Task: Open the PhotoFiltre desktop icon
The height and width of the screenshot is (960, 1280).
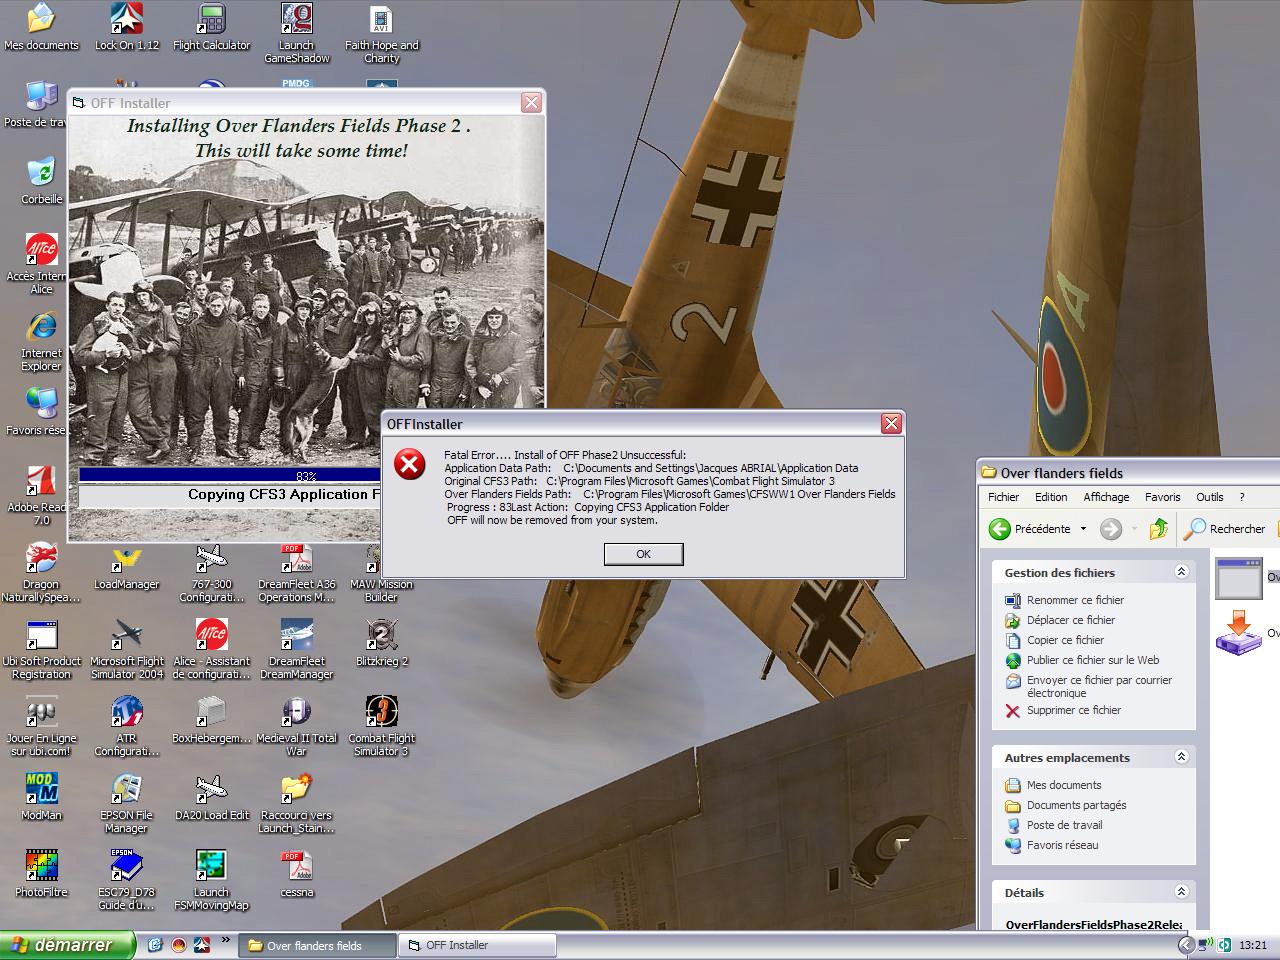Action: coord(41,866)
